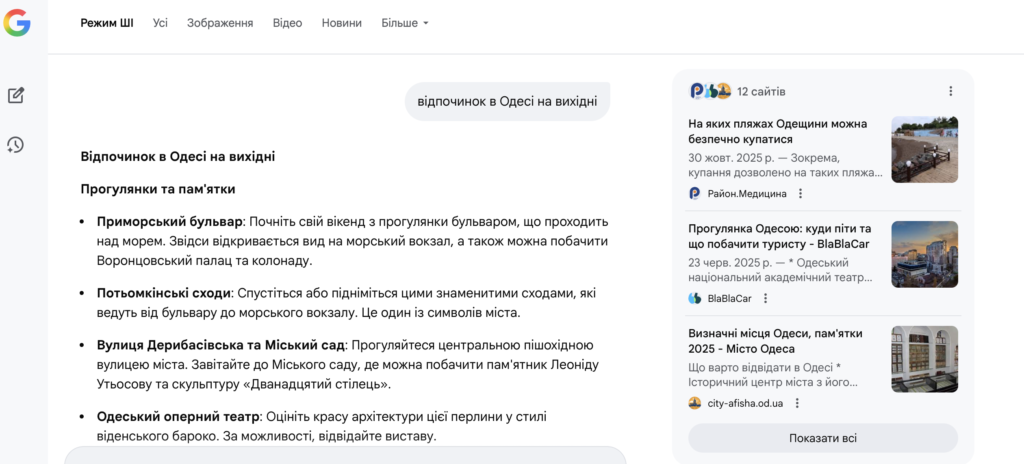Screen dimensions: 1024x464
Task: Click the heading 'Відпочинок в Одесі на вихідні'
Action: click(178, 157)
